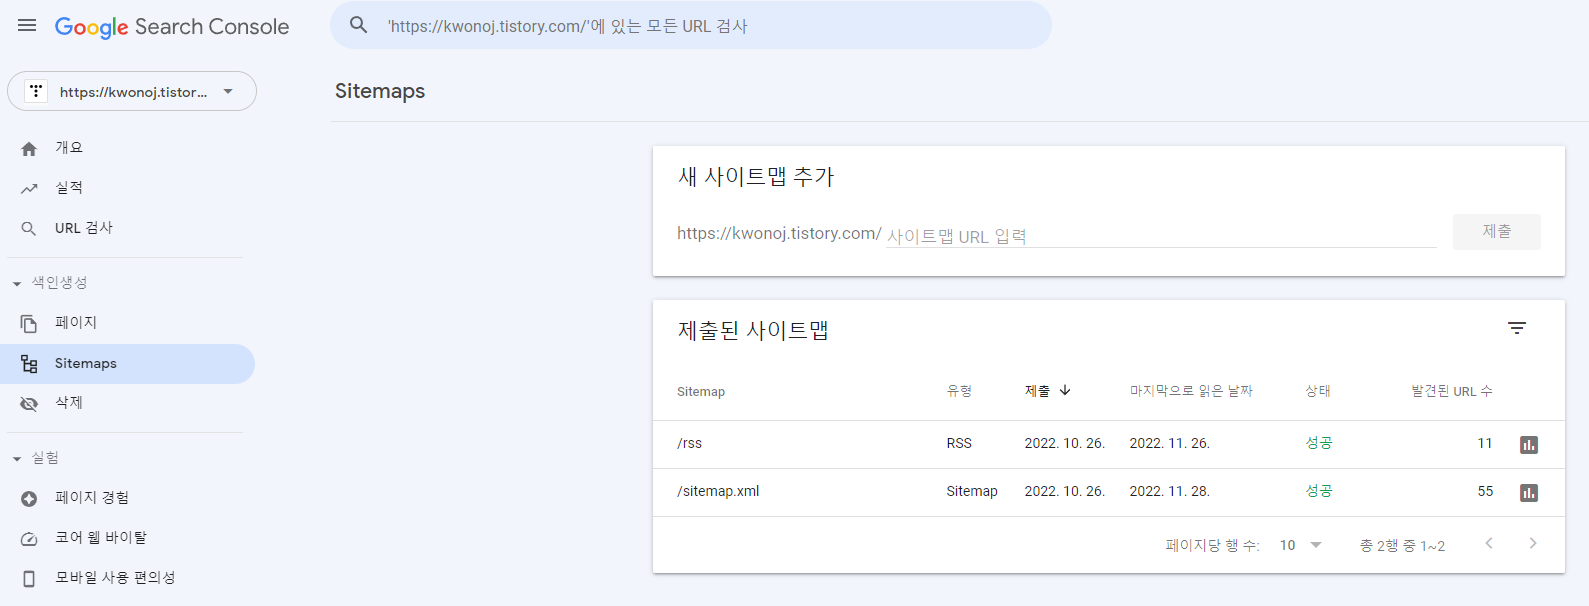
Task: Open the hamburger main menu
Action: [x=27, y=26]
